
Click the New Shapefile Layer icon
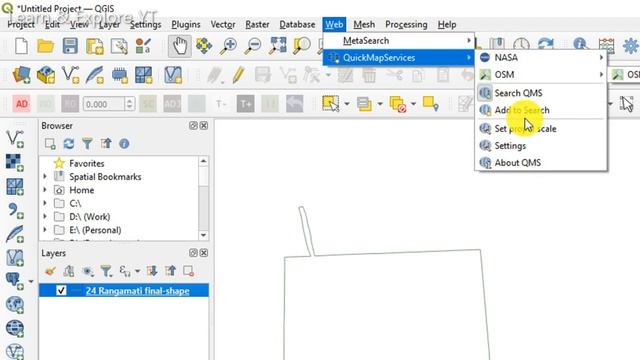pos(71,76)
